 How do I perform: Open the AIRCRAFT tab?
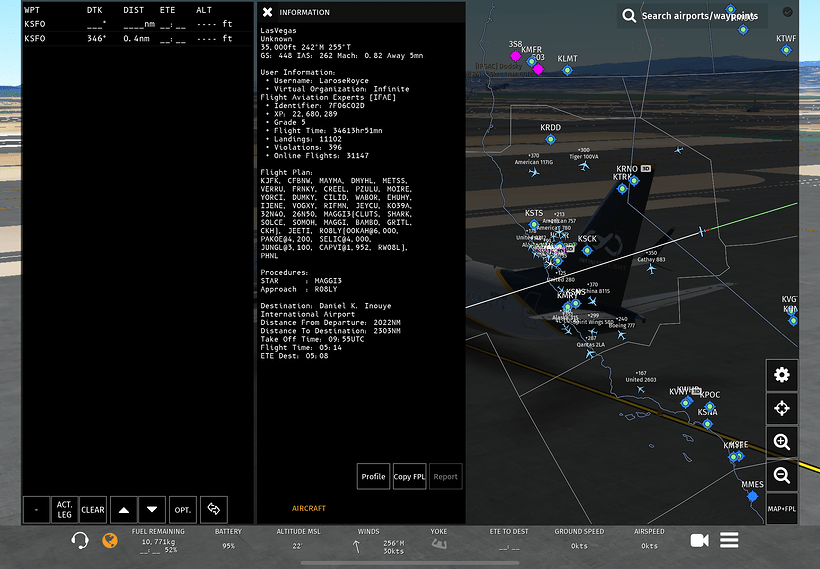(309, 508)
